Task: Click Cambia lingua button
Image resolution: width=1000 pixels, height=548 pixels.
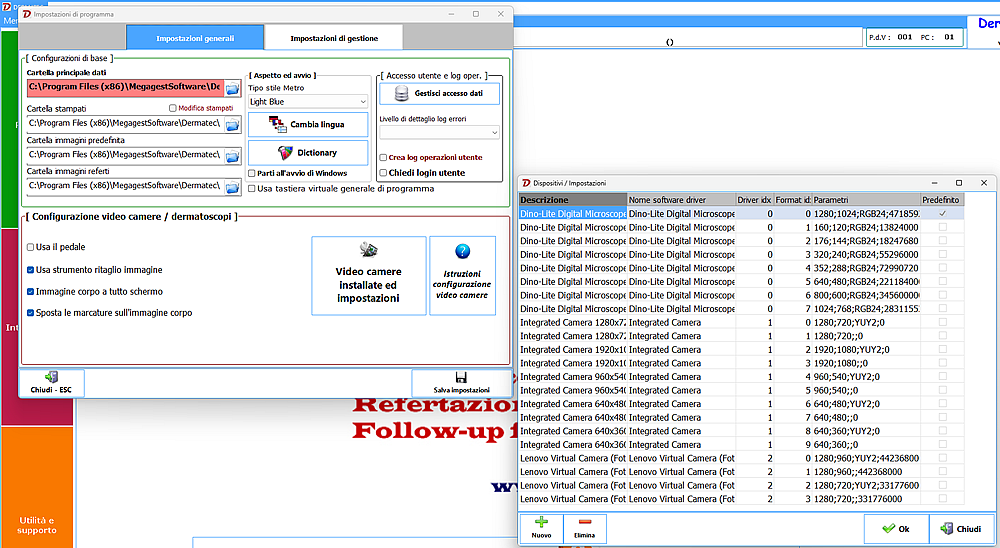Action: pyautogui.click(x=308, y=124)
